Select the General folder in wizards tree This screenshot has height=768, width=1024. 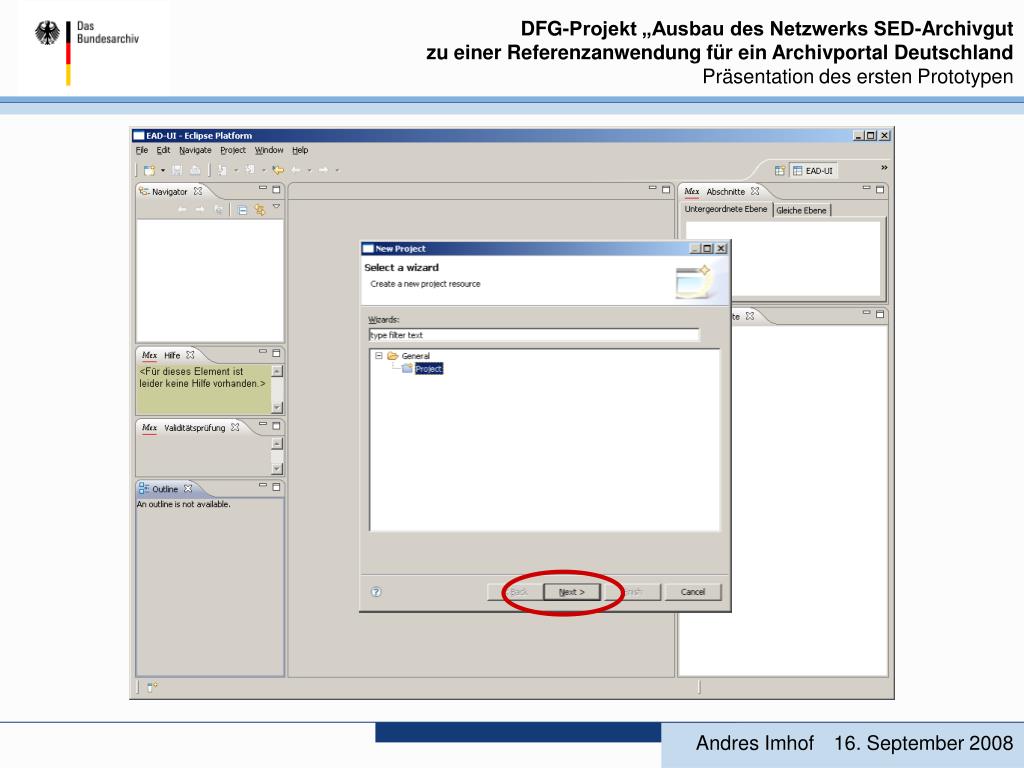(415, 356)
